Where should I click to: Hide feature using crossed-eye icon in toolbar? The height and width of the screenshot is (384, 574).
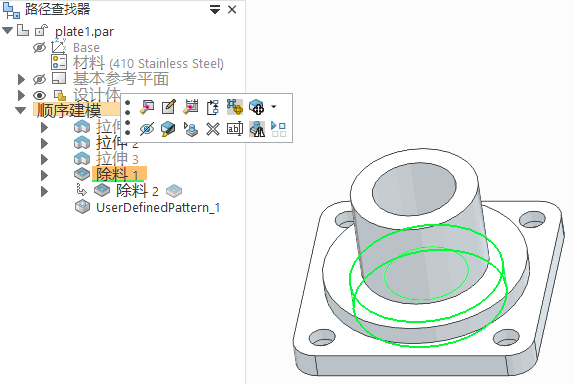(x=147, y=129)
